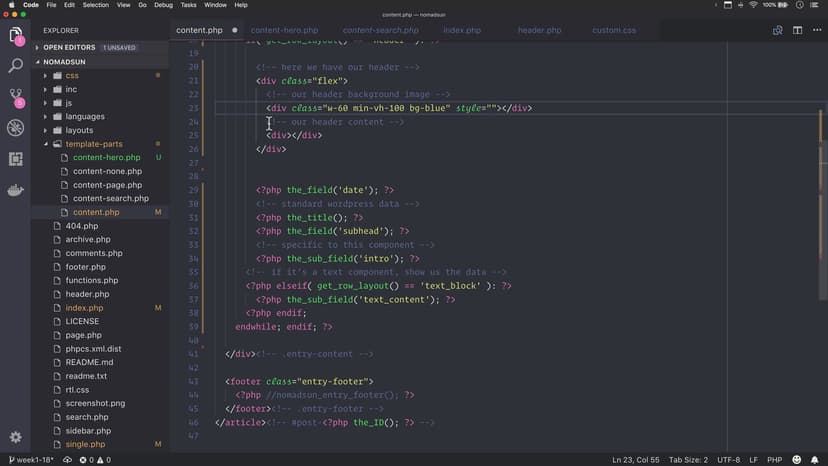Screen dimensions: 828x466
Task: Expand the OPEN EDITORS section
Action: 38,47
